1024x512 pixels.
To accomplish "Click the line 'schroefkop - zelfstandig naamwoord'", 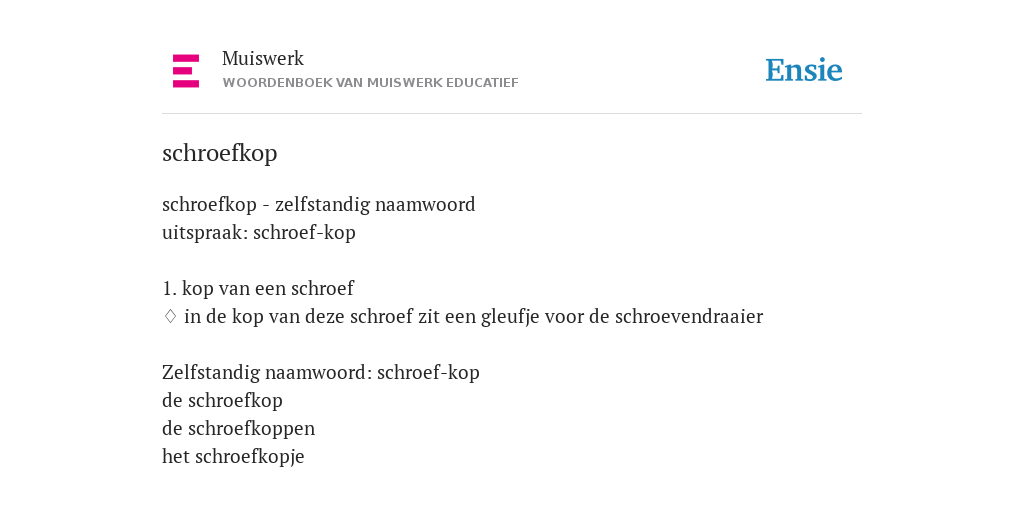I will tap(319, 205).
